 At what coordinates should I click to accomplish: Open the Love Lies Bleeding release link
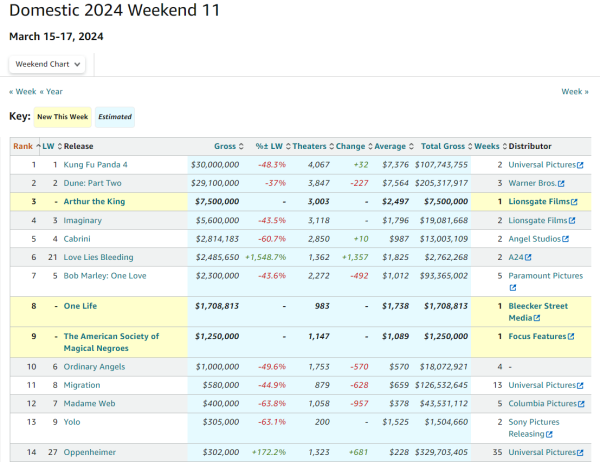[x=98, y=257]
